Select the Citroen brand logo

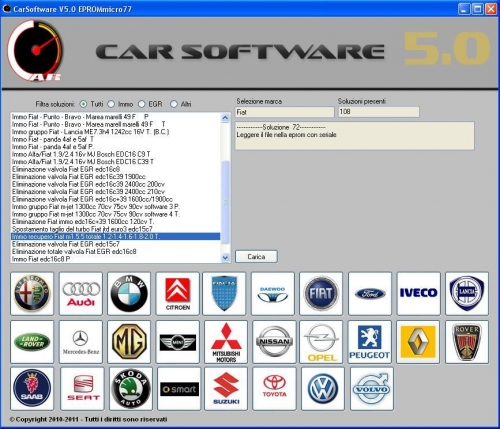177,293
